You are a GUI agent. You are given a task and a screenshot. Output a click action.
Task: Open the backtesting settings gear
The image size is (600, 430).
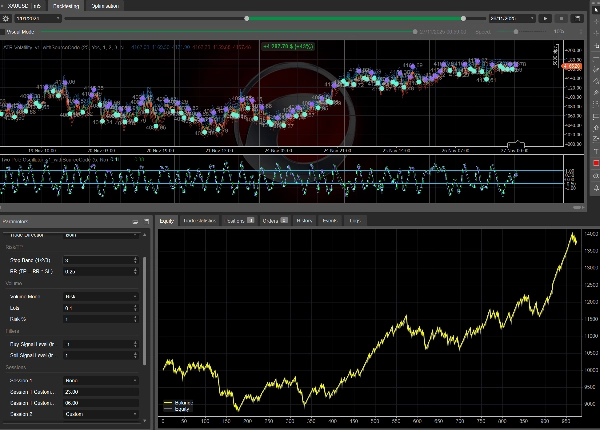coord(6,18)
